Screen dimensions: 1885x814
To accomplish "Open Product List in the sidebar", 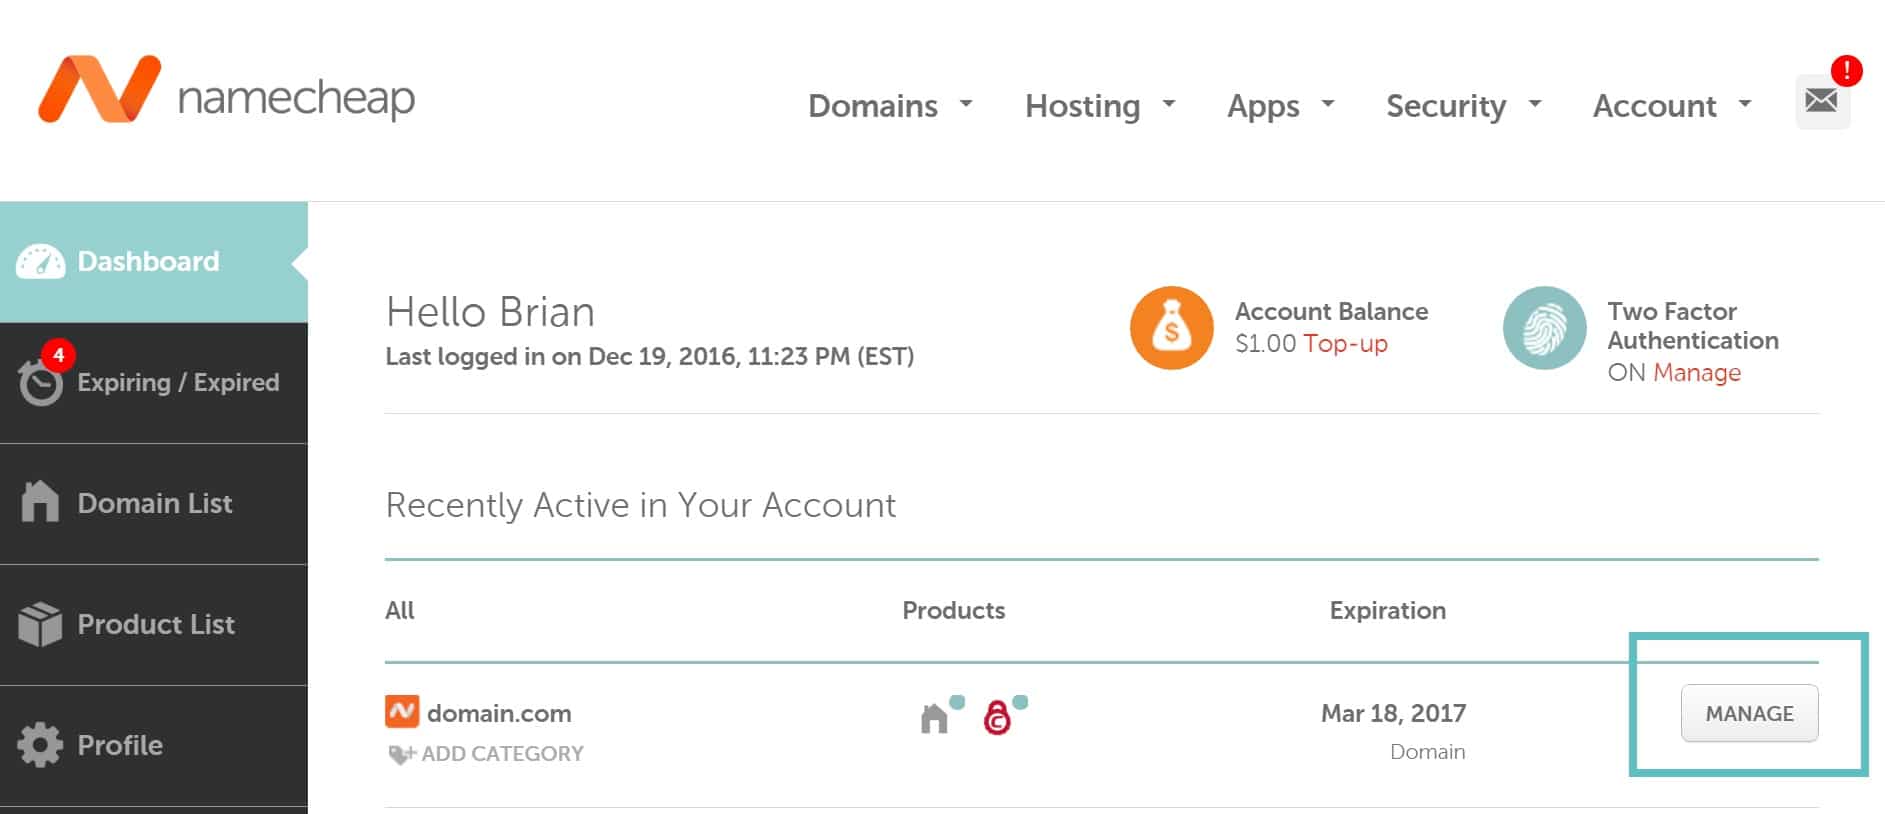I will pos(156,624).
